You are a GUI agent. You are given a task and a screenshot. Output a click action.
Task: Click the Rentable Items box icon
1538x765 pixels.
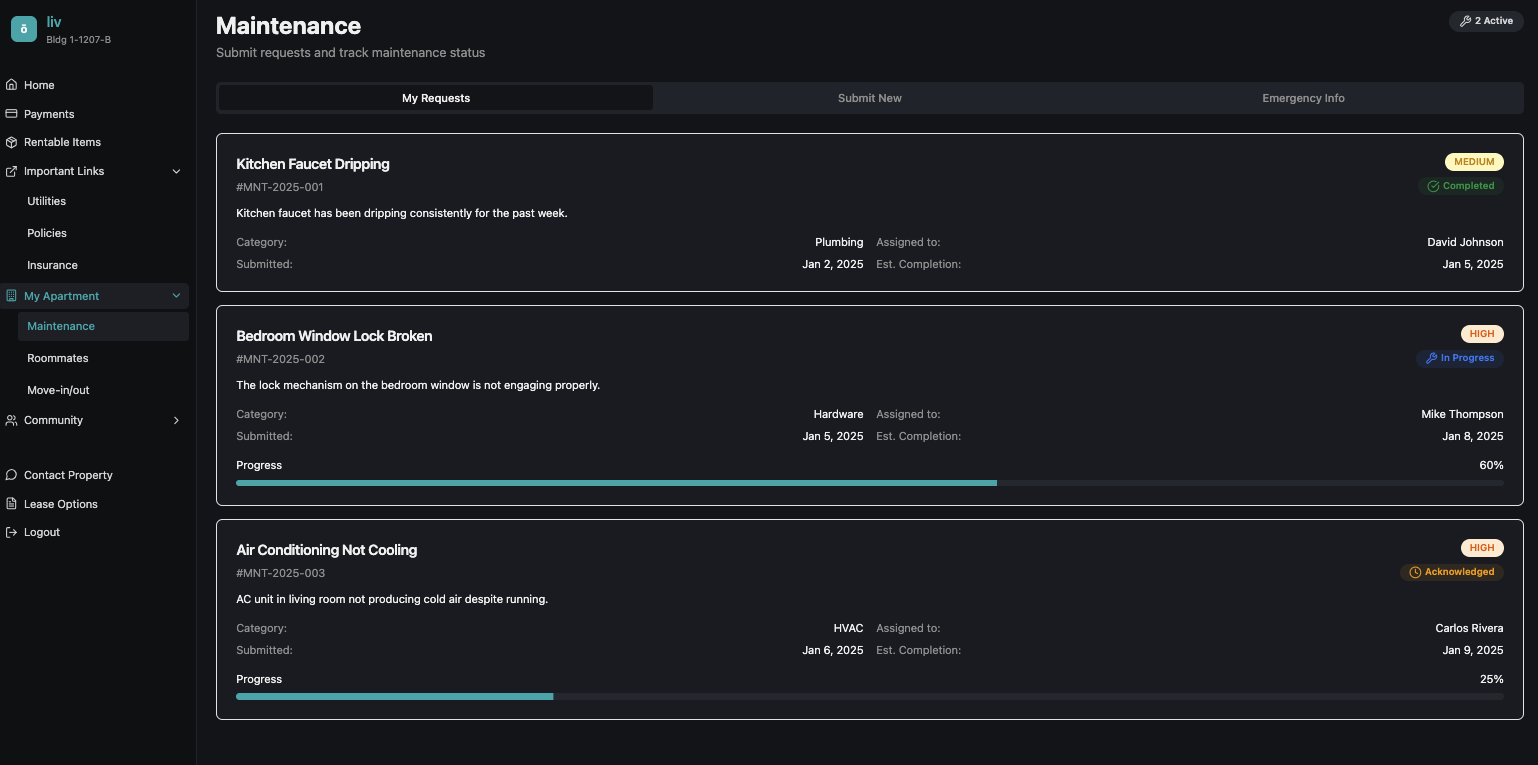pos(12,142)
